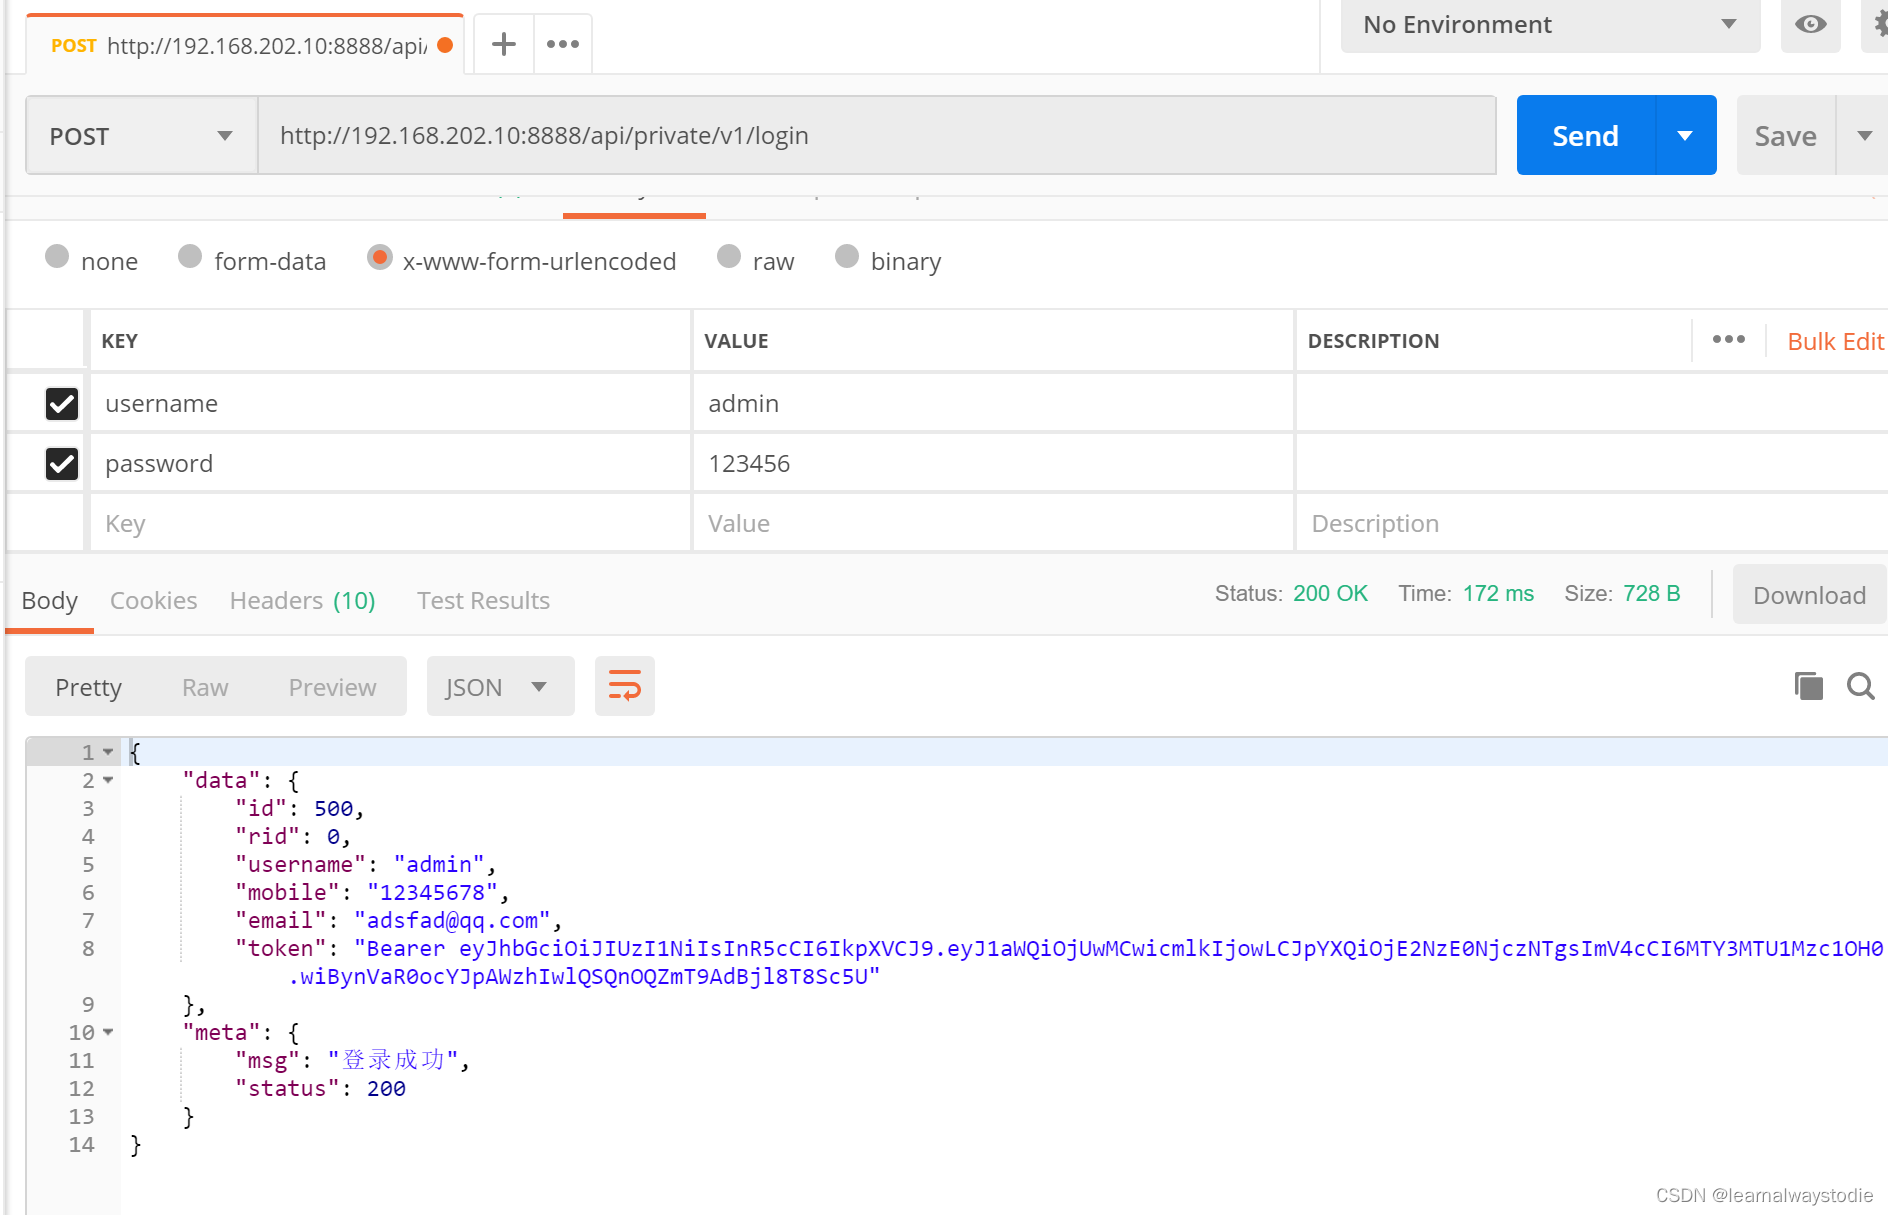Open the environment quick look eye icon

click(x=1810, y=26)
